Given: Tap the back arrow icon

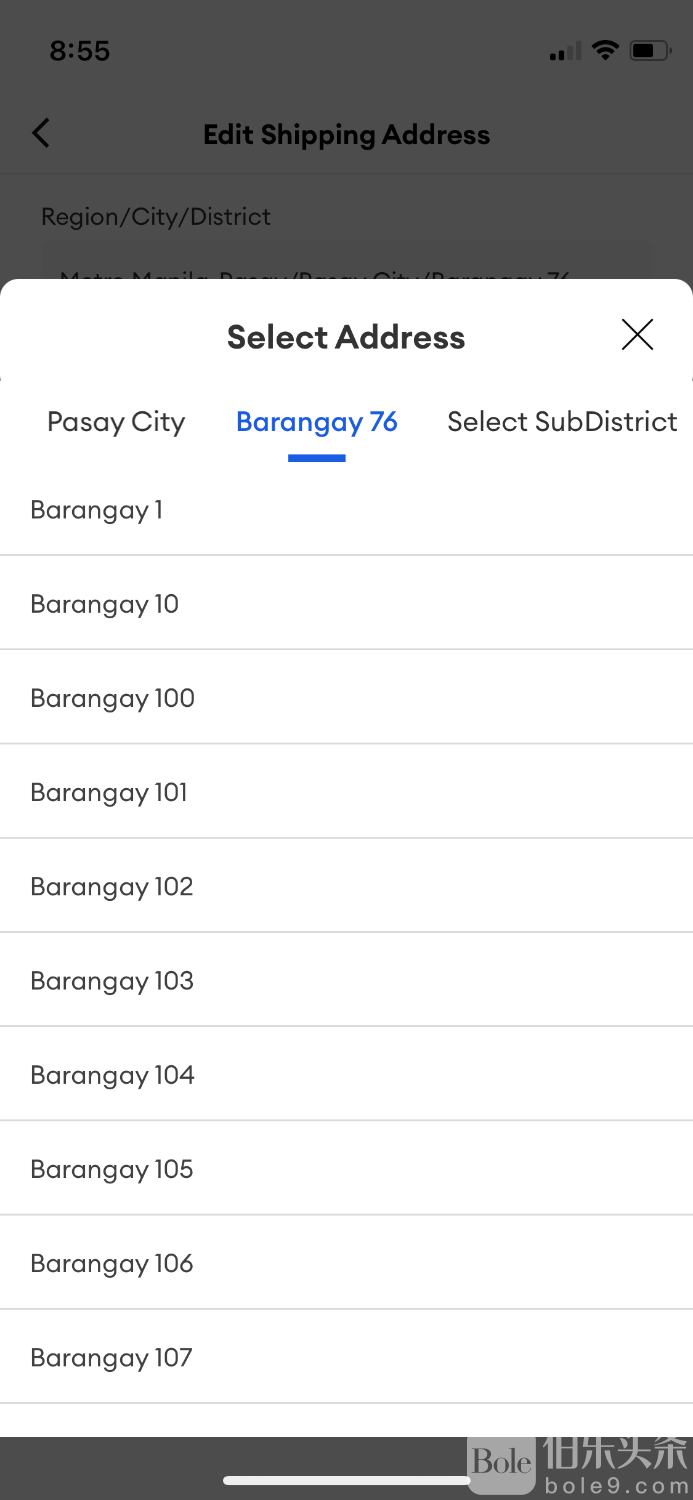Looking at the screenshot, I should pos(41,133).
